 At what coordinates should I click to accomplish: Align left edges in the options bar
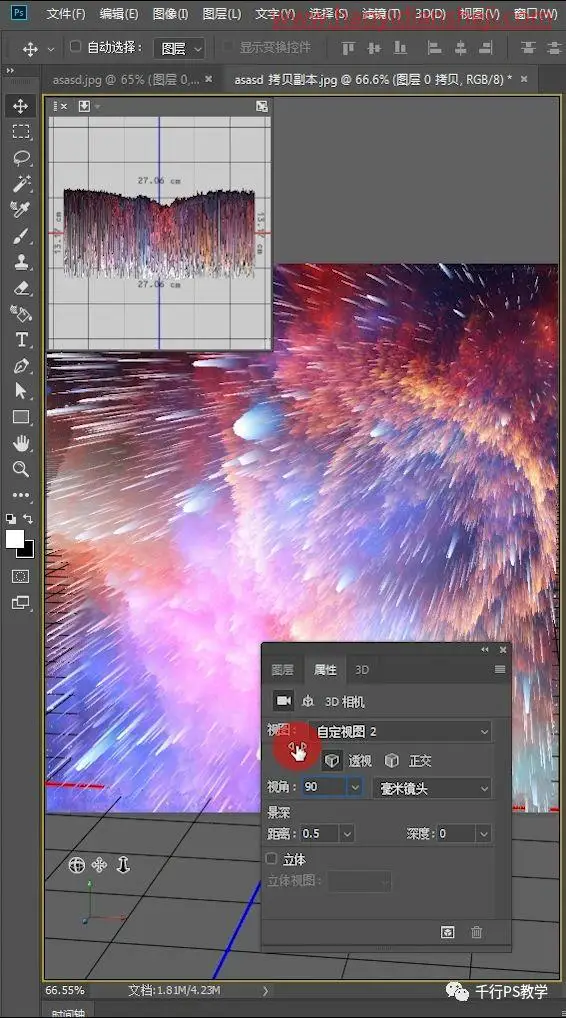[434, 47]
